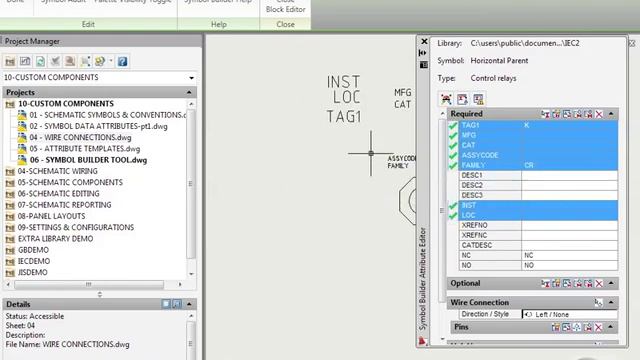Click the first tool icon in Optional header

(x=545, y=283)
